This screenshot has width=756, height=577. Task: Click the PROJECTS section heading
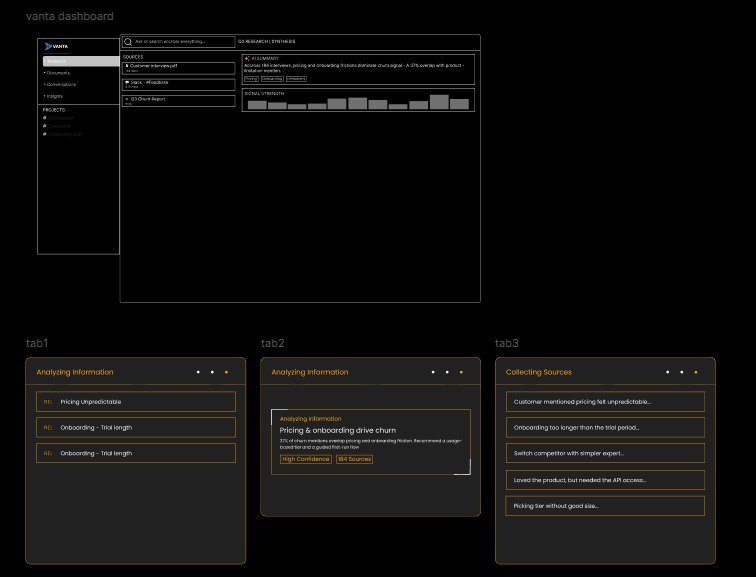[x=54, y=110]
